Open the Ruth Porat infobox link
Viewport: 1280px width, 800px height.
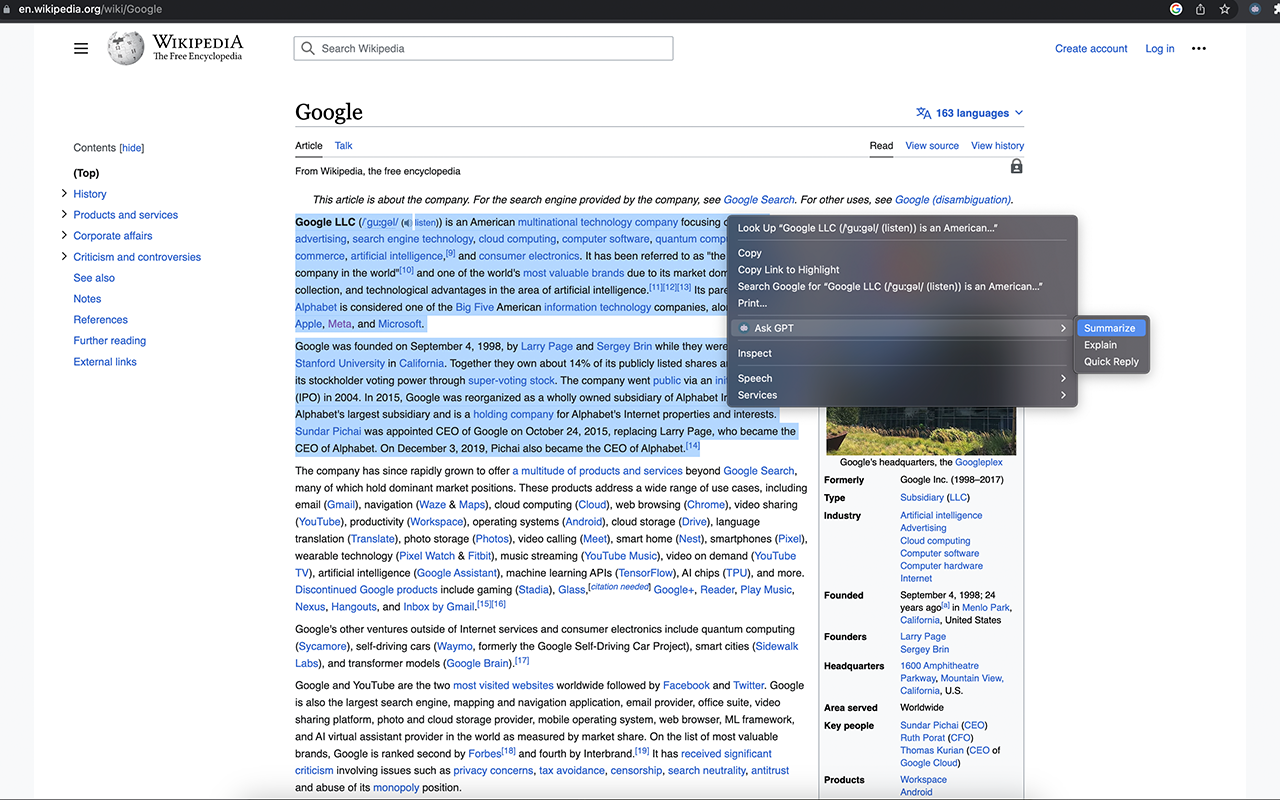(x=924, y=738)
